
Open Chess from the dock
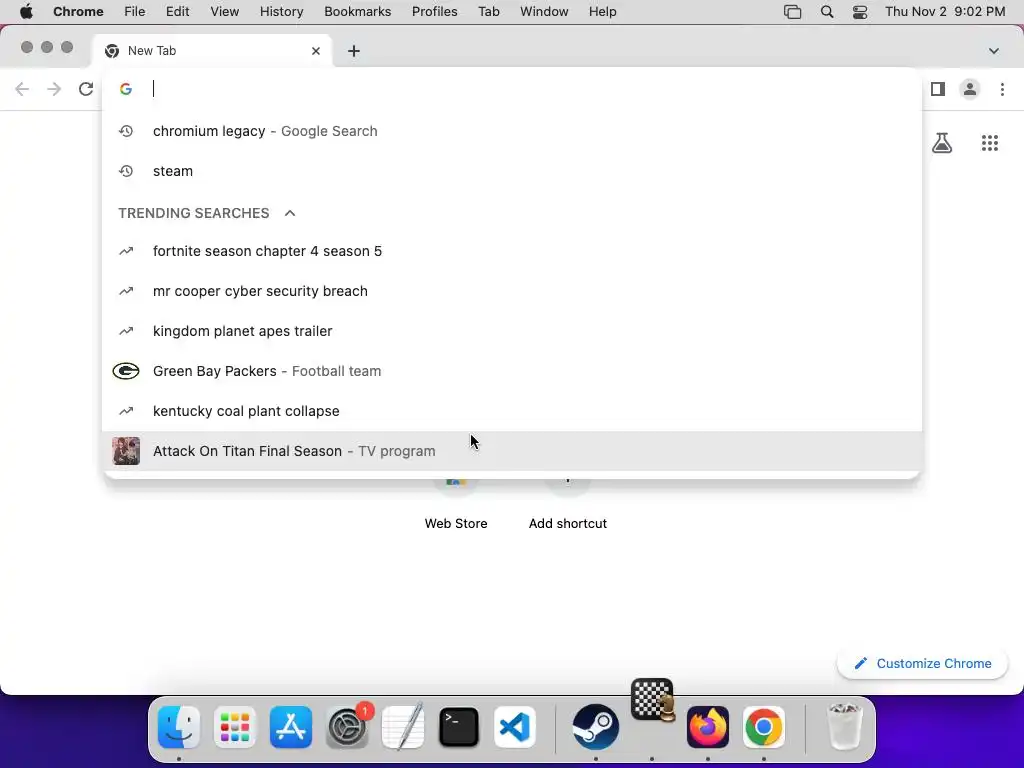pos(652,700)
